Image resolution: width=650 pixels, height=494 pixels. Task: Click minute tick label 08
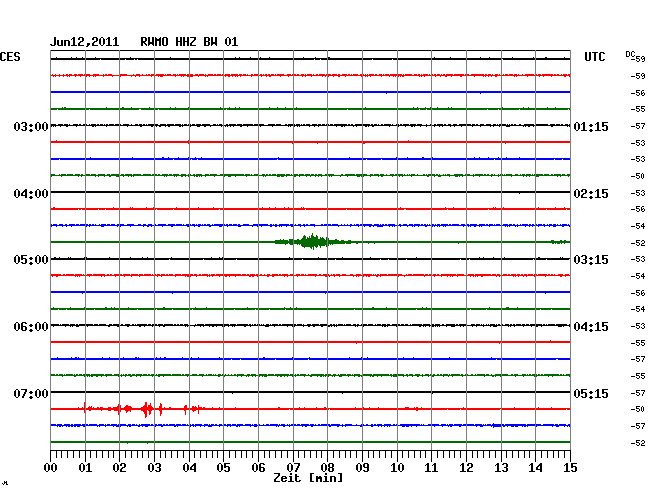[327, 468]
